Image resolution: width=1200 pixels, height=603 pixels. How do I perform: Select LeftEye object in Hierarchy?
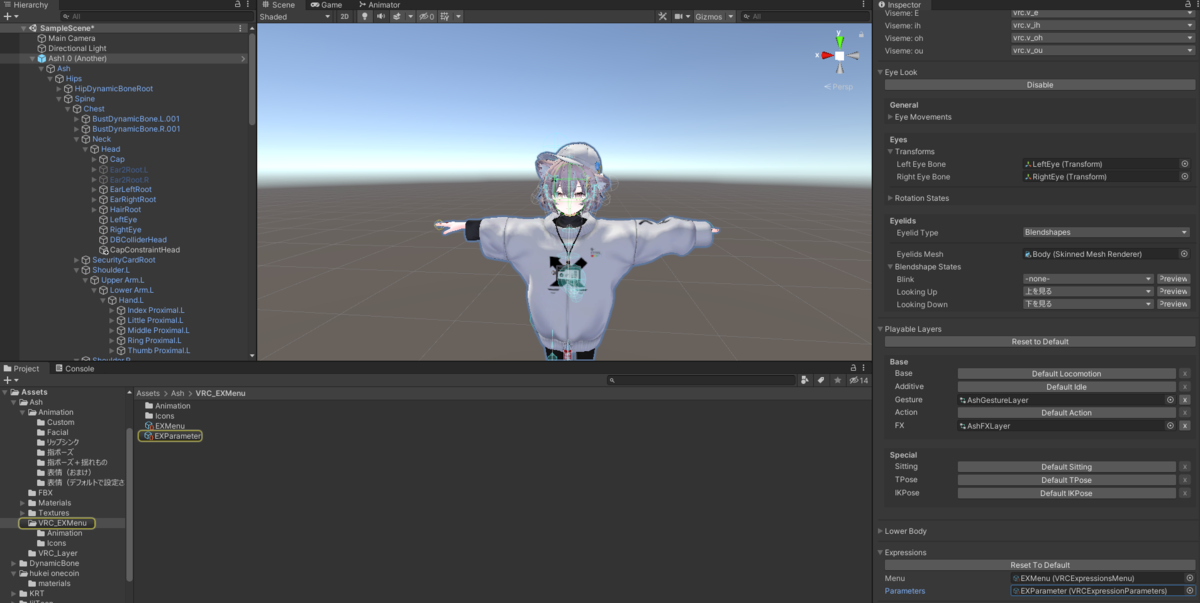click(x=116, y=219)
